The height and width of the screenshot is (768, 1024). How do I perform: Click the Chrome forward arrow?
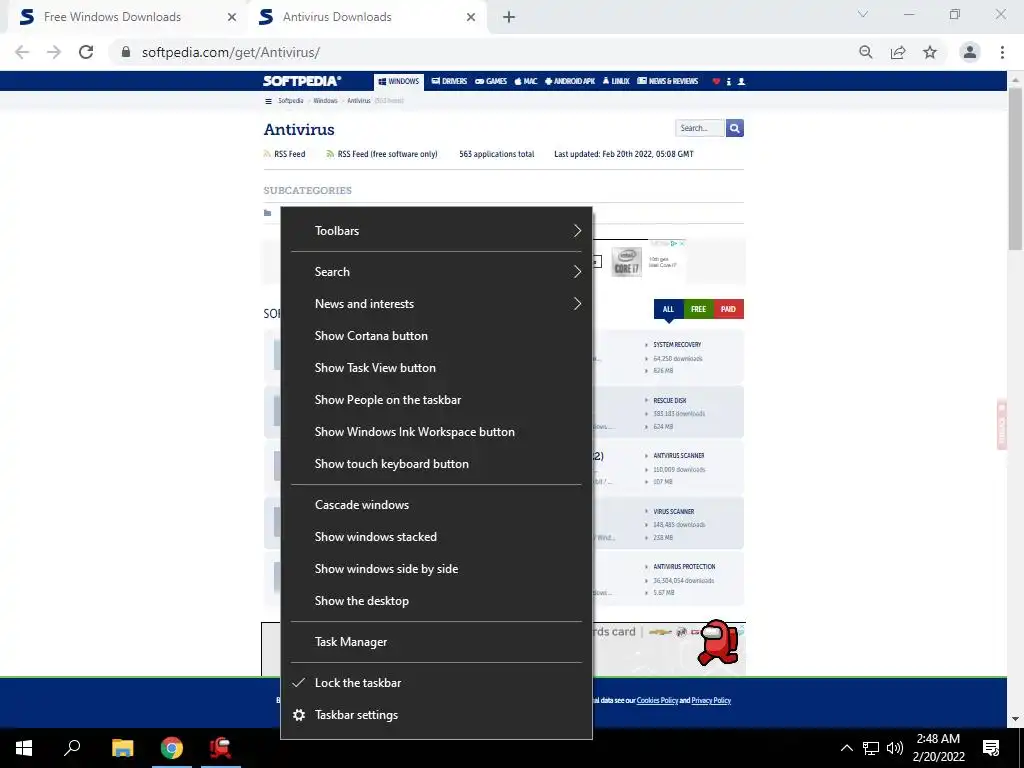click(54, 52)
